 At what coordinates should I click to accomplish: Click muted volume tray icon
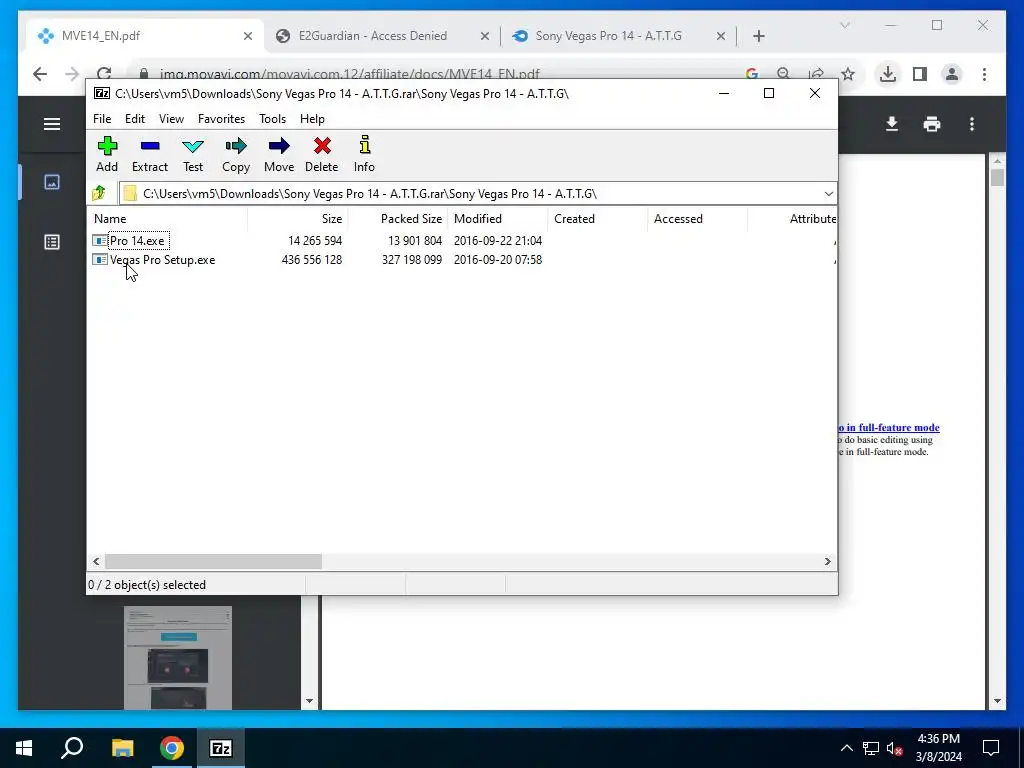pos(894,748)
